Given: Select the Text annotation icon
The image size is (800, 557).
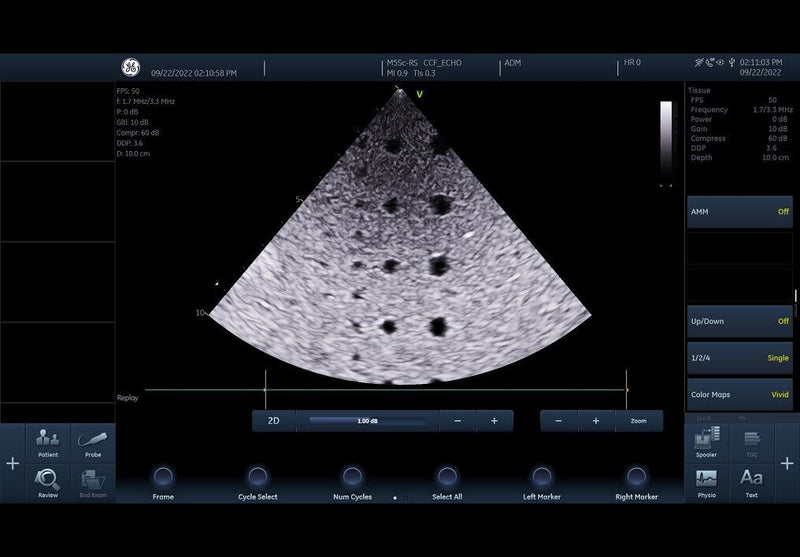Looking at the screenshot, I should [751, 481].
